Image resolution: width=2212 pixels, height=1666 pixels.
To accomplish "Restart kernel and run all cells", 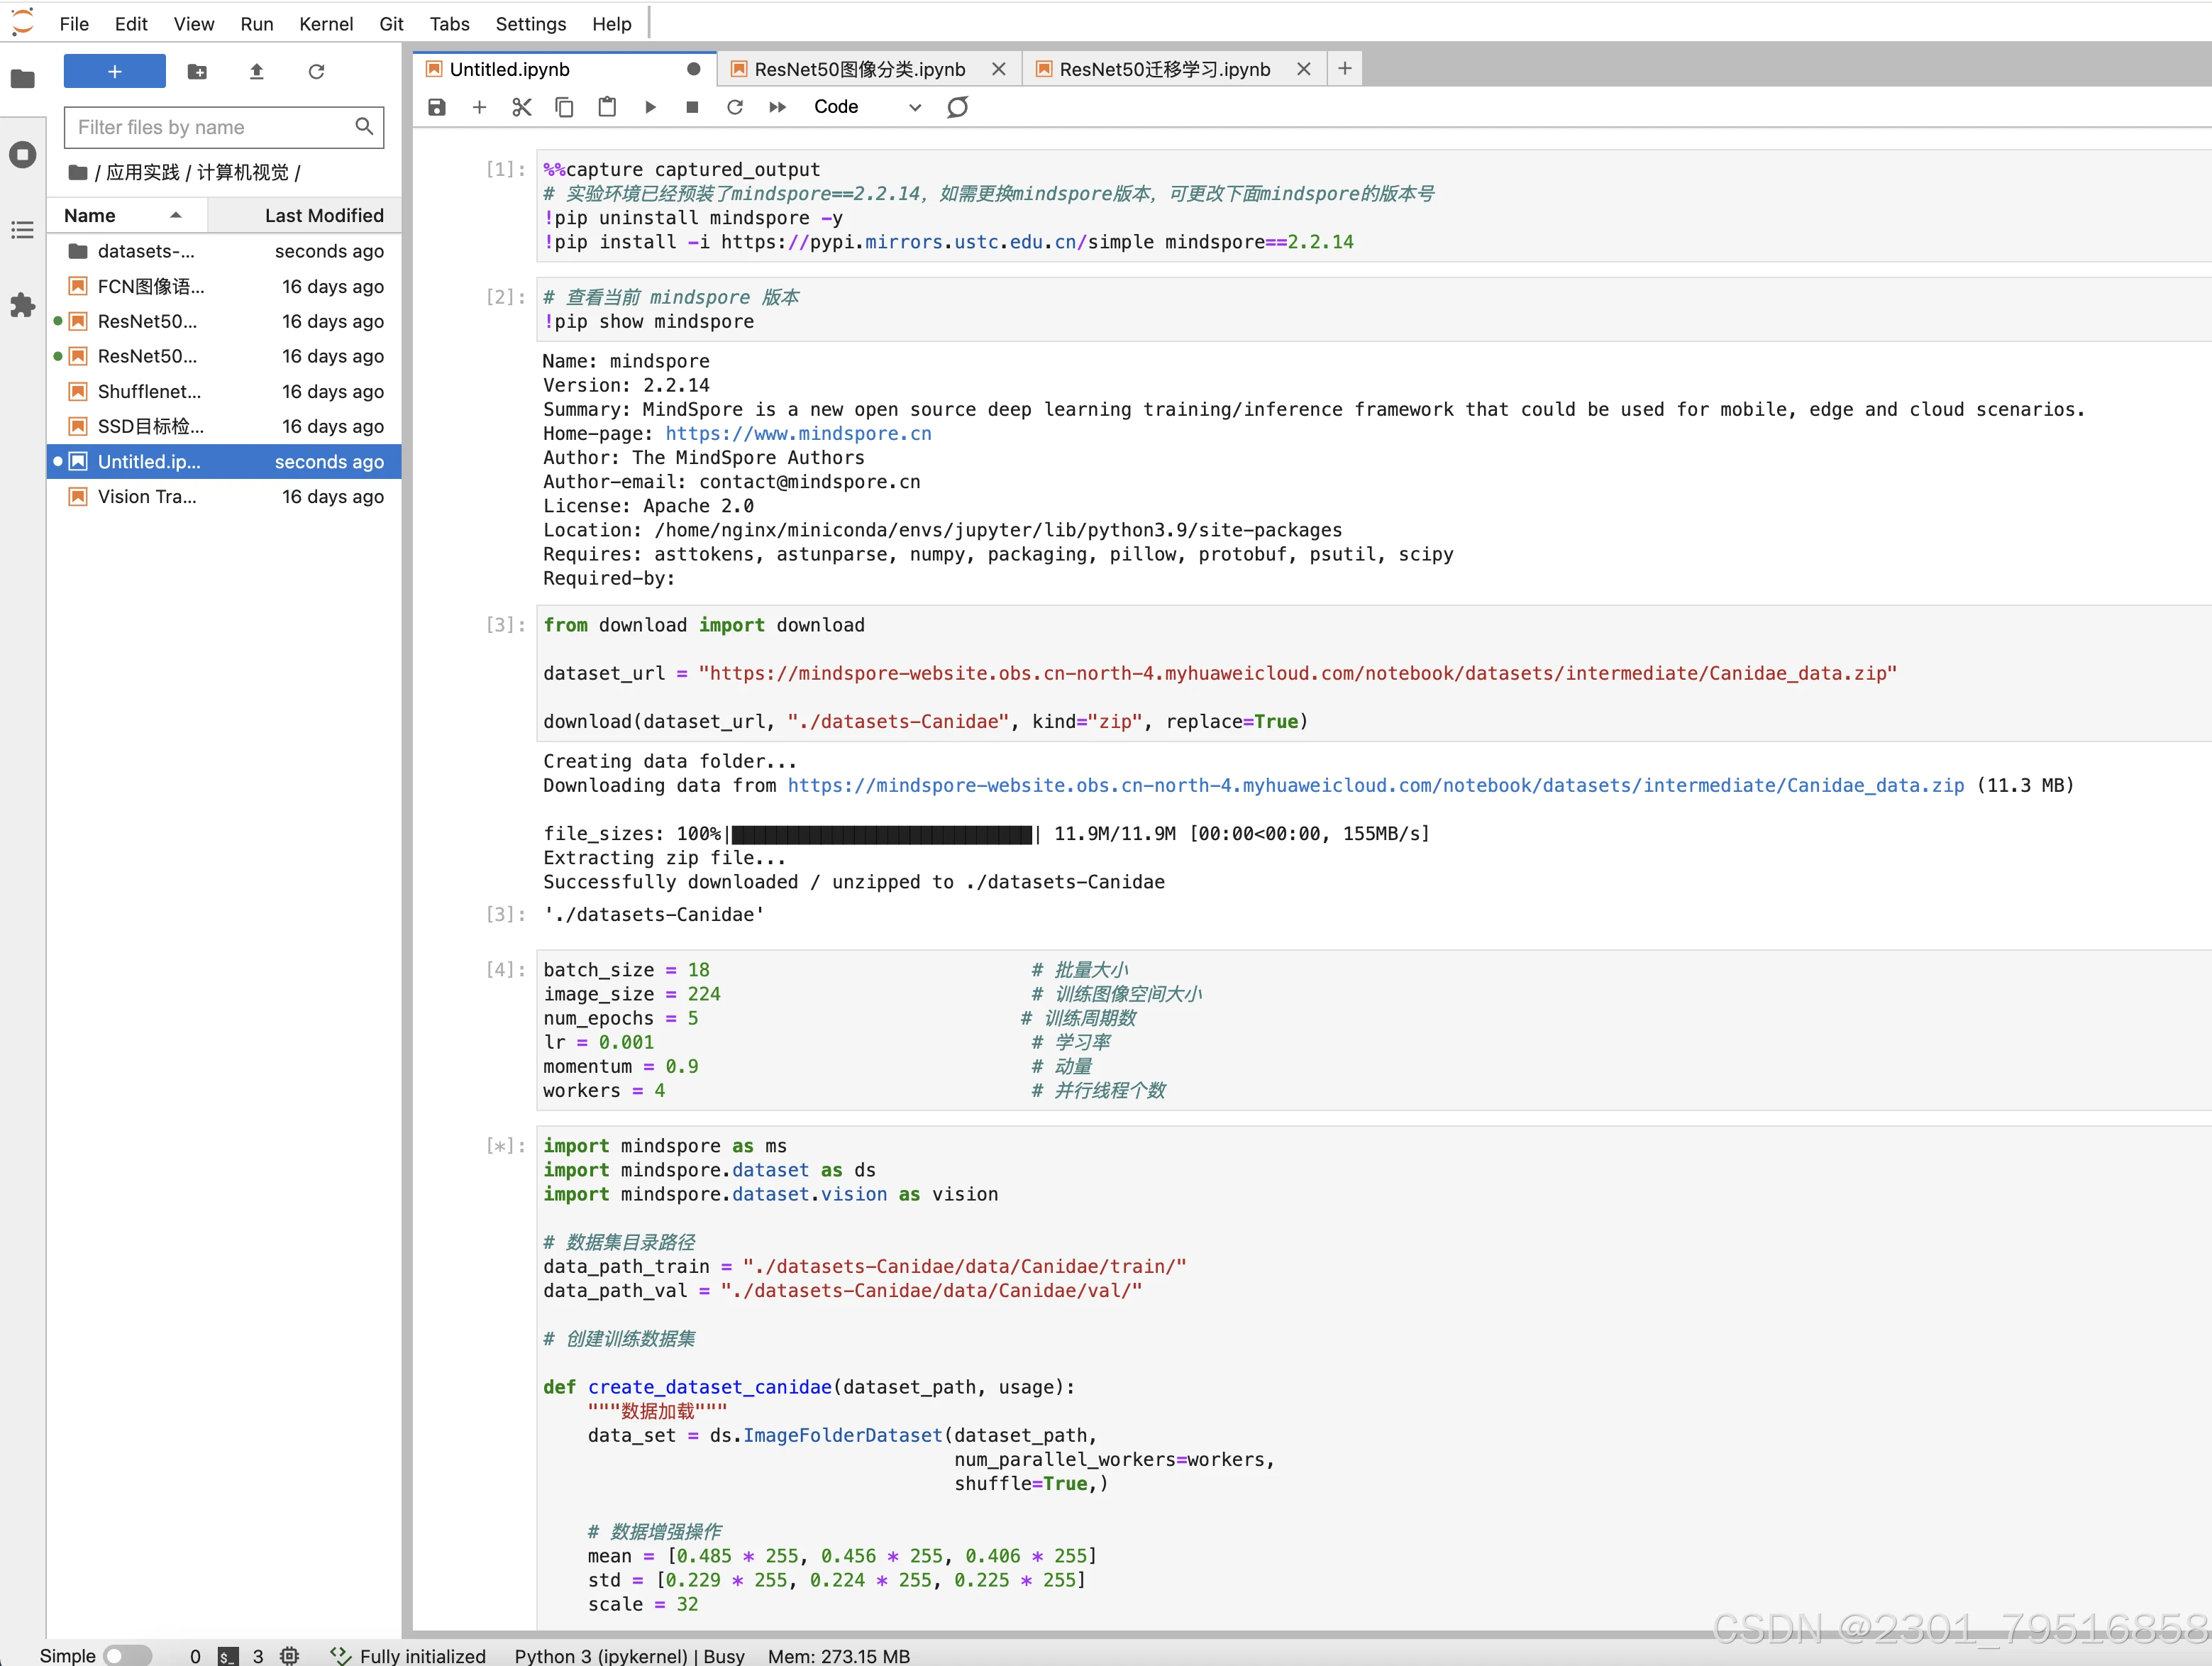I will (777, 107).
